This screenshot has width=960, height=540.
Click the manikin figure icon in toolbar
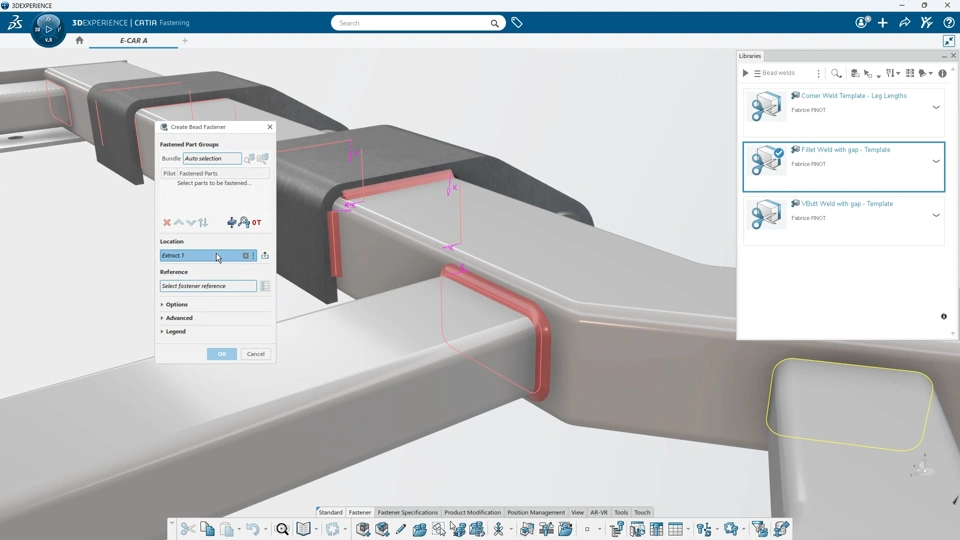(498, 529)
